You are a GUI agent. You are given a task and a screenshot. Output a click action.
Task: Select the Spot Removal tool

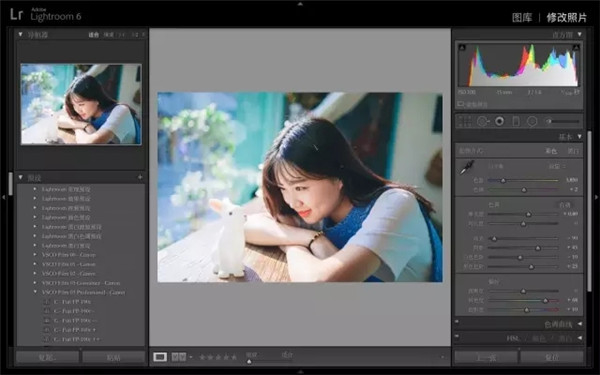click(483, 122)
